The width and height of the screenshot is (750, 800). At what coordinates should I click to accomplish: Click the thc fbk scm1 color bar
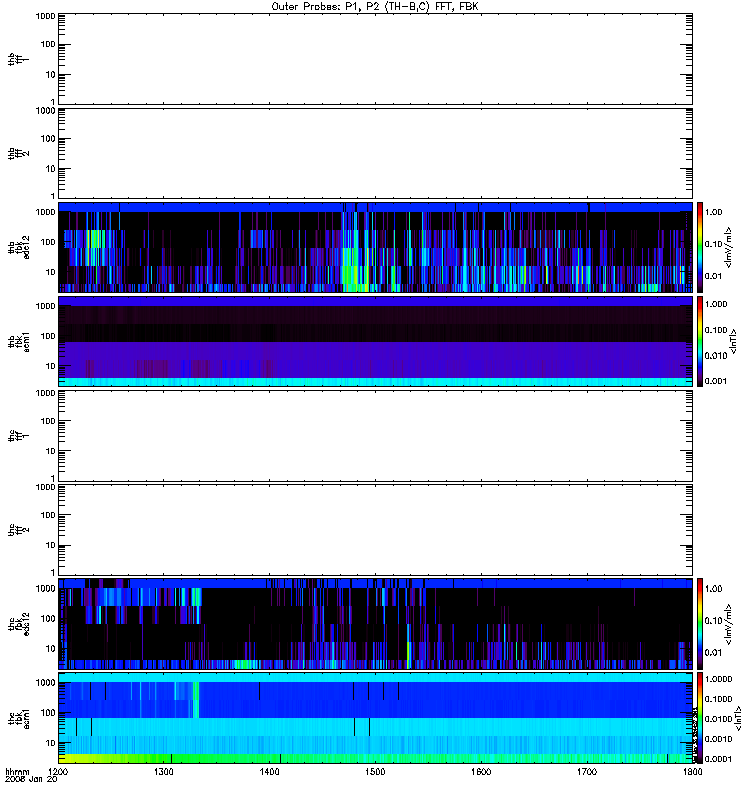[700, 718]
